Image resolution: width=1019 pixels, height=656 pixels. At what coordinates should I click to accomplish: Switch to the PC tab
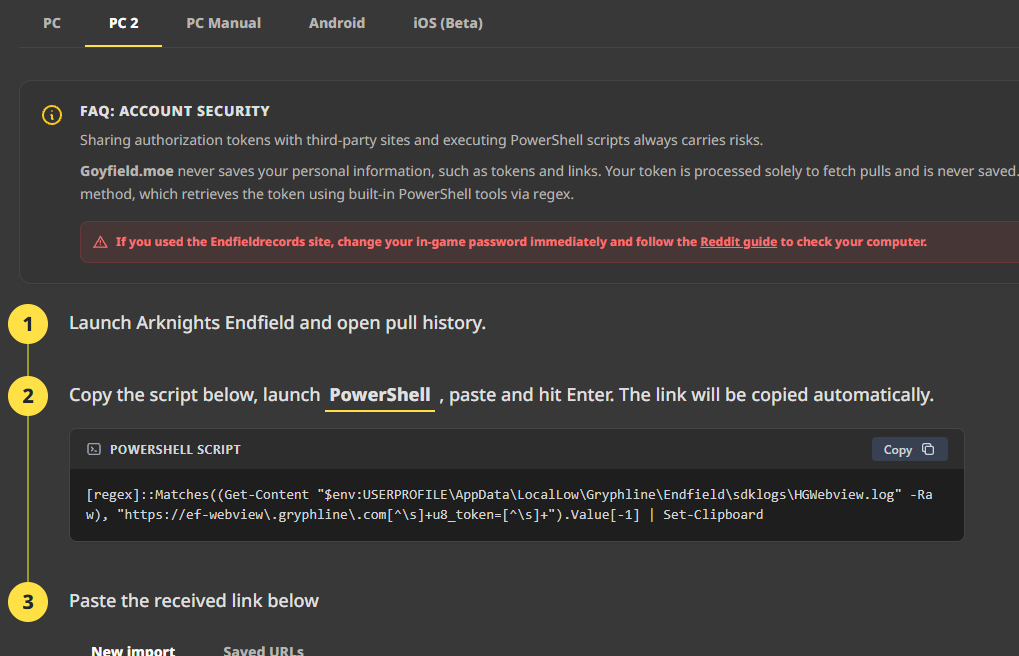pos(52,23)
